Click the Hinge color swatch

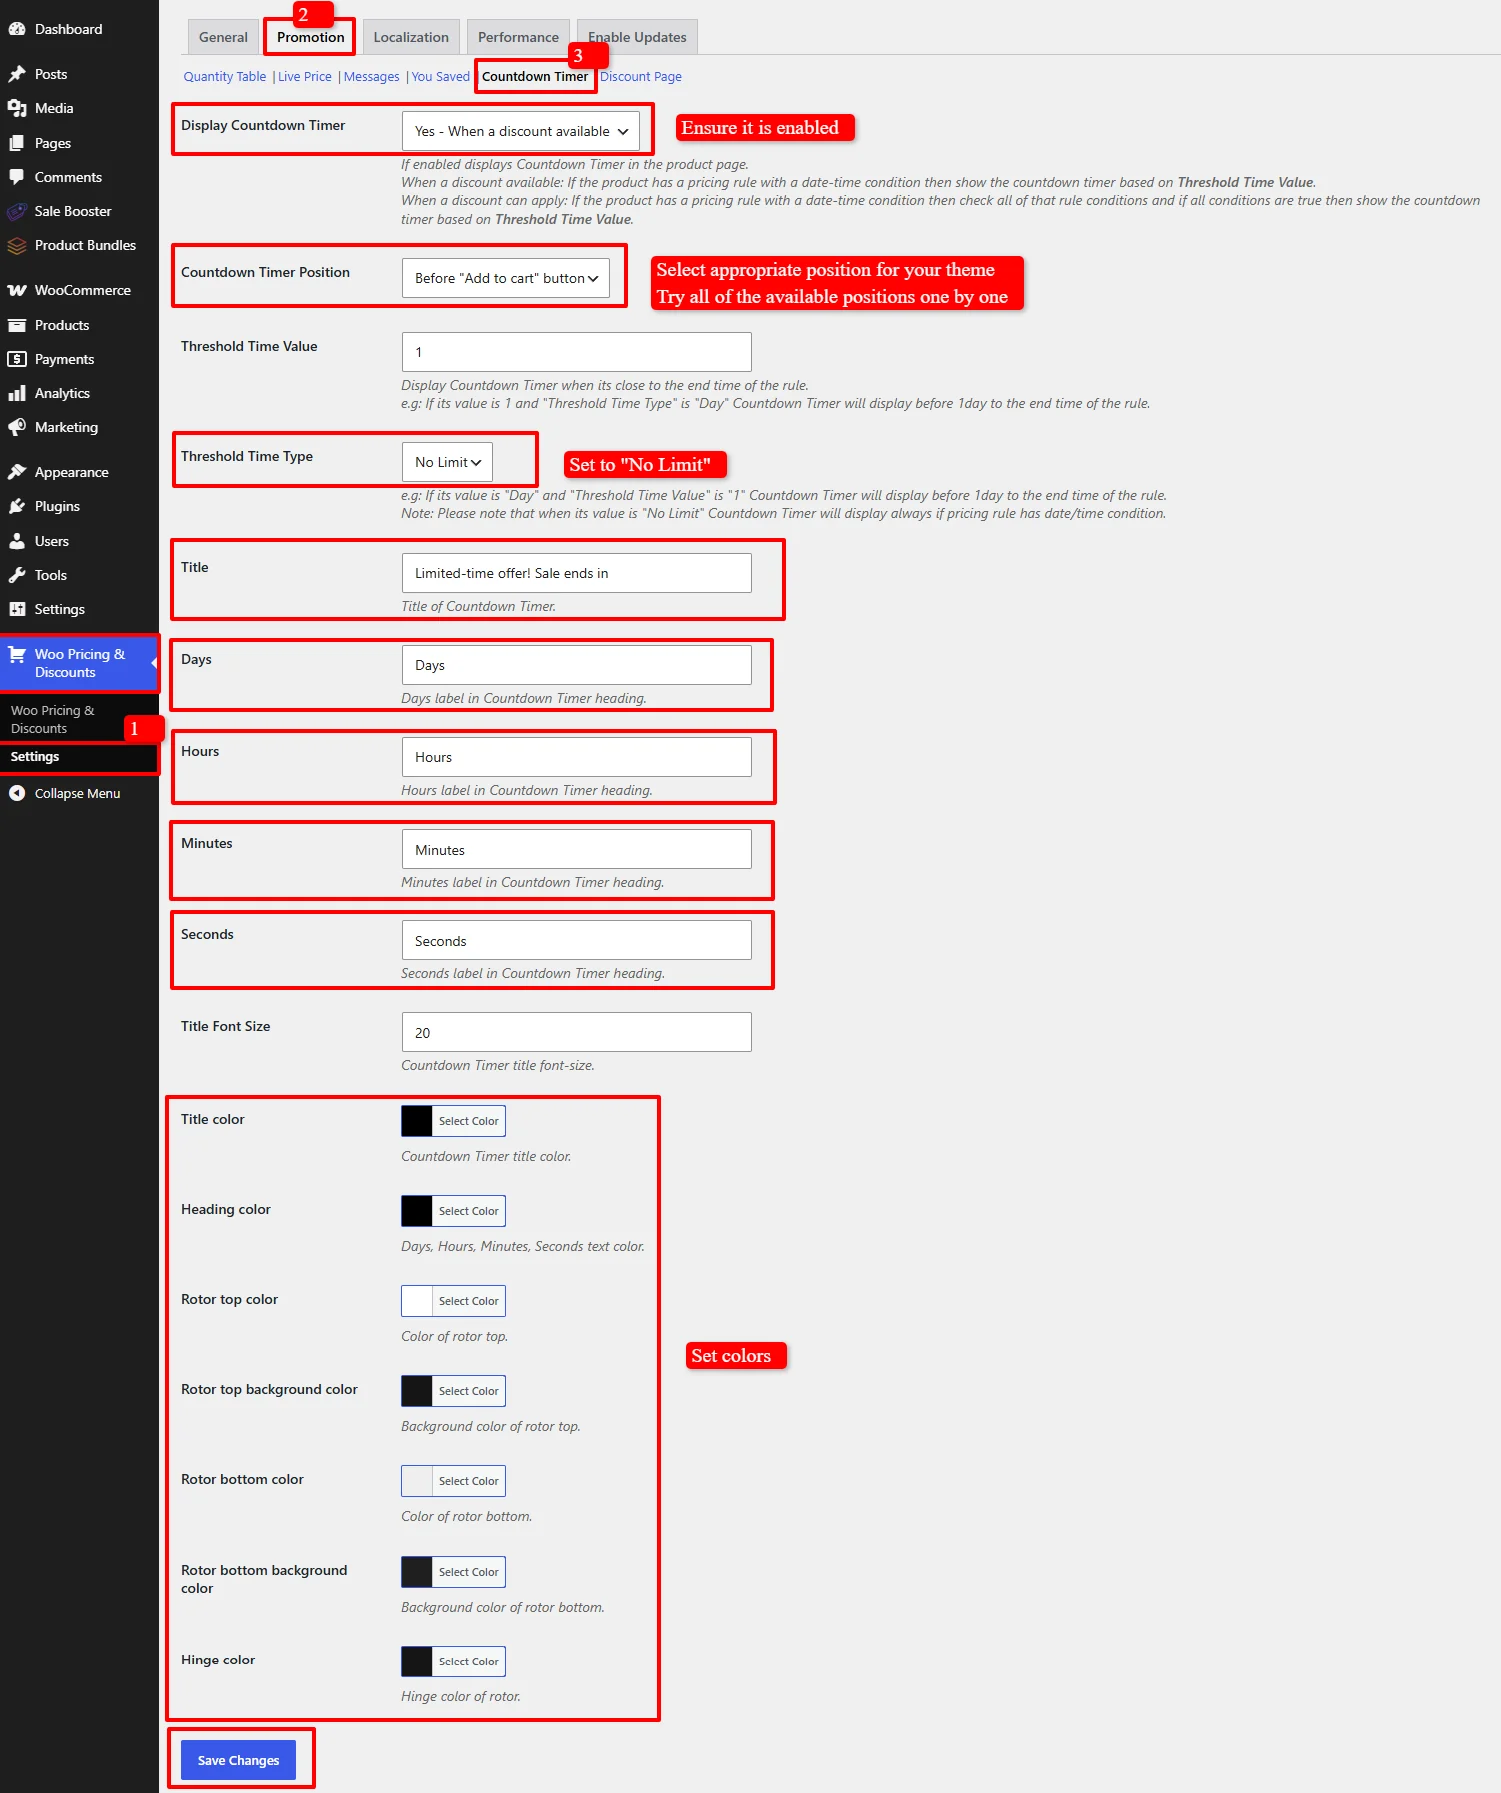[x=417, y=1662]
